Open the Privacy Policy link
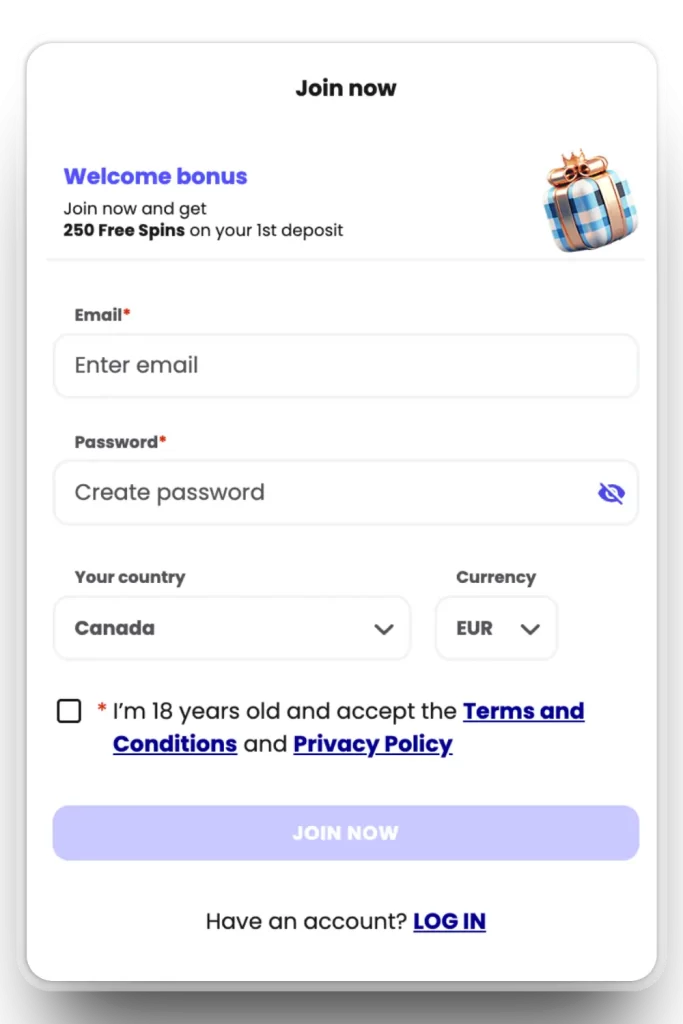Screen dimensions: 683x1024 [373, 744]
